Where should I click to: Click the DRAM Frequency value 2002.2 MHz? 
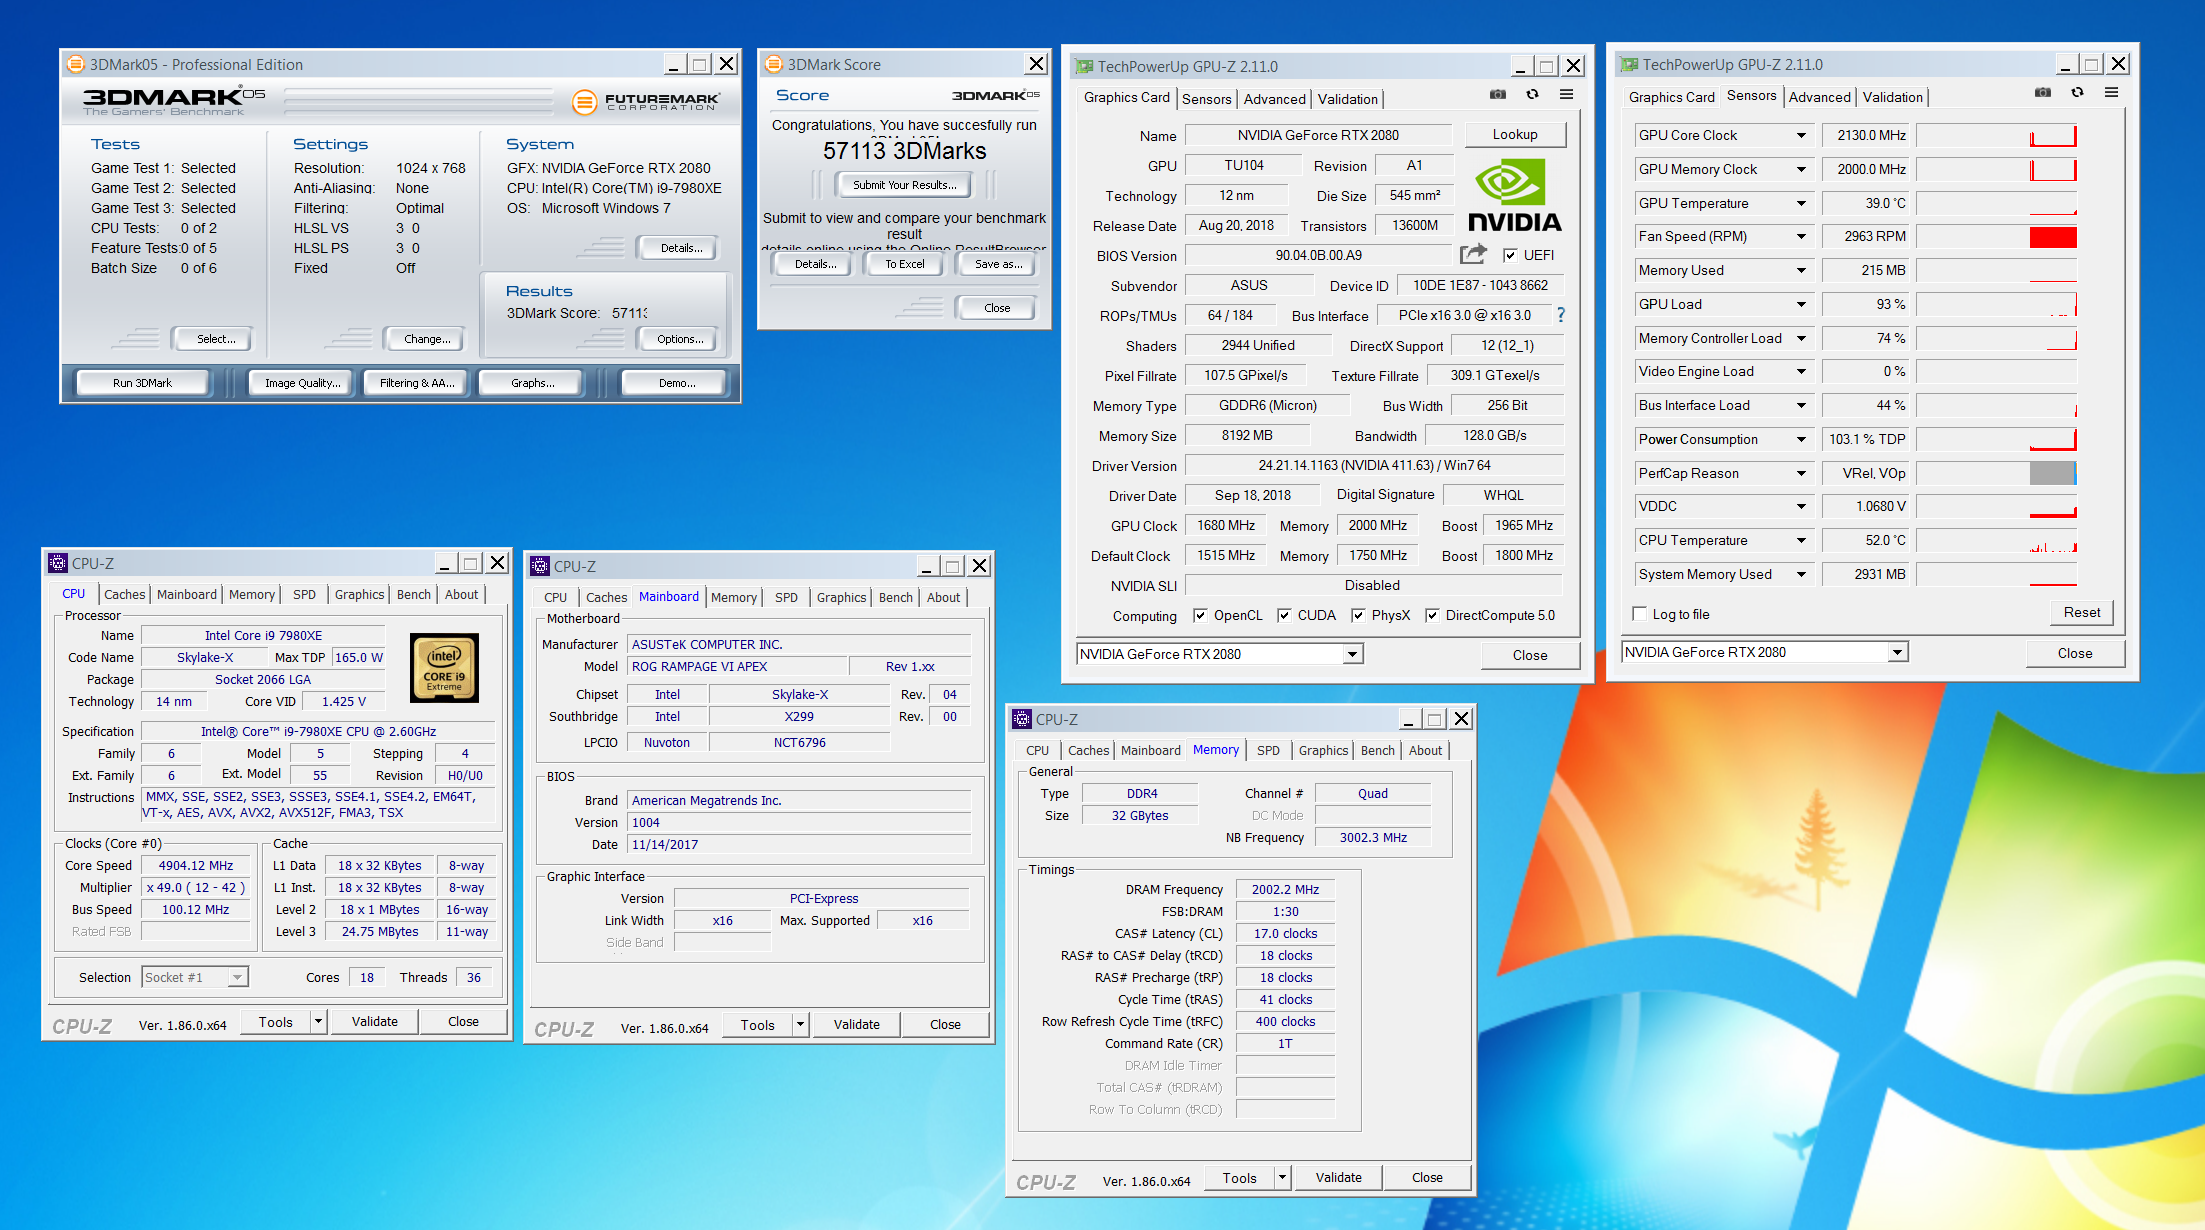tap(1285, 889)
